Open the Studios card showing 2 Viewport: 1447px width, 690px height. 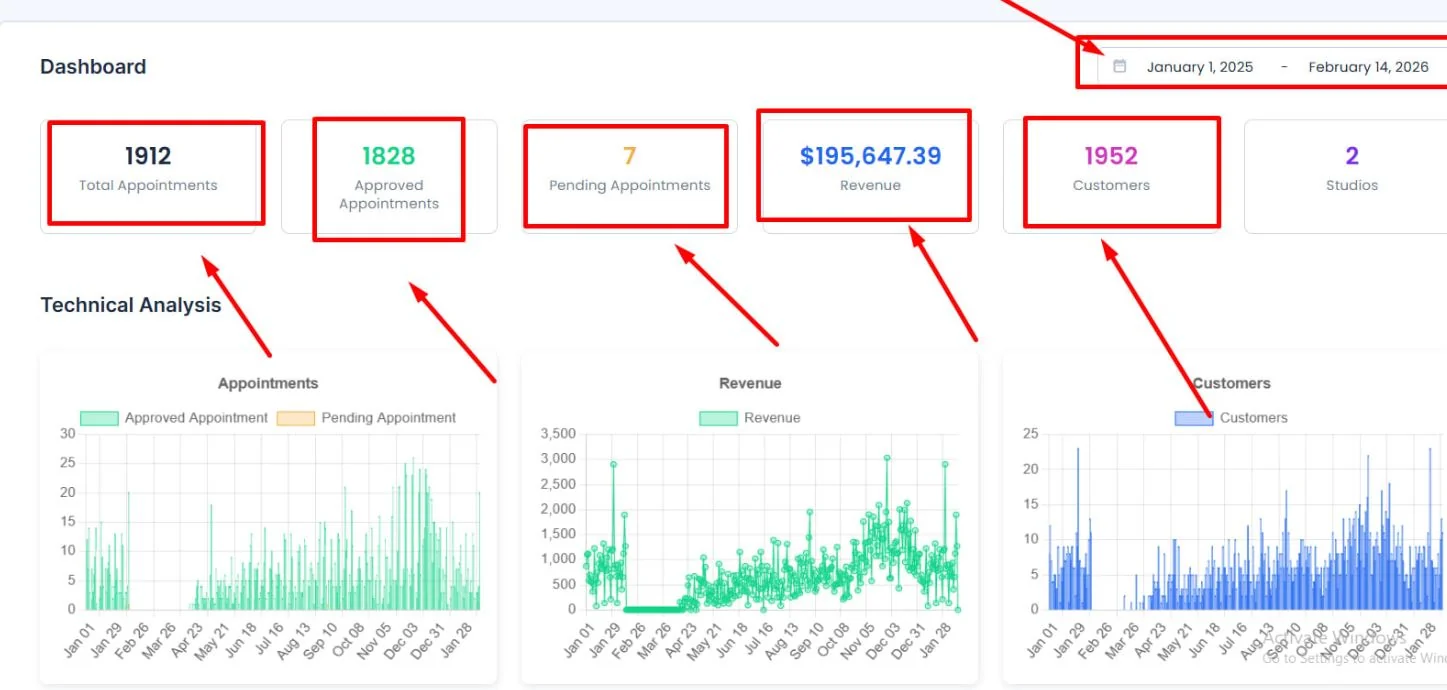coord(1345,177)
